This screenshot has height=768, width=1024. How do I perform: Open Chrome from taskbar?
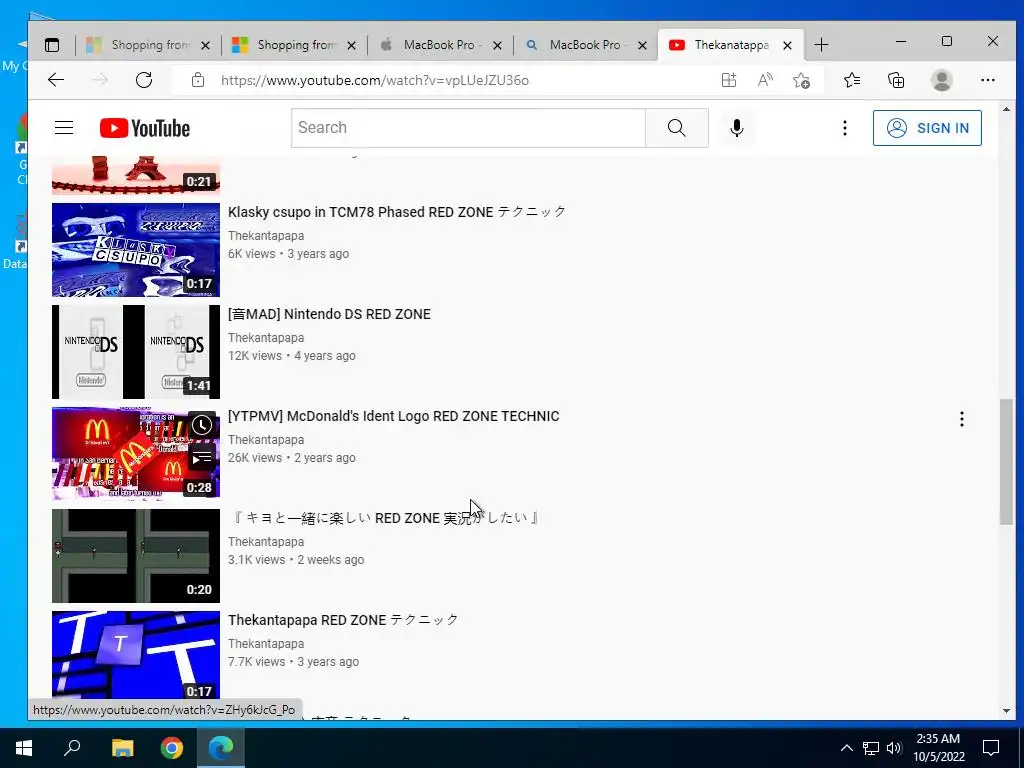(x=172, y=748)
